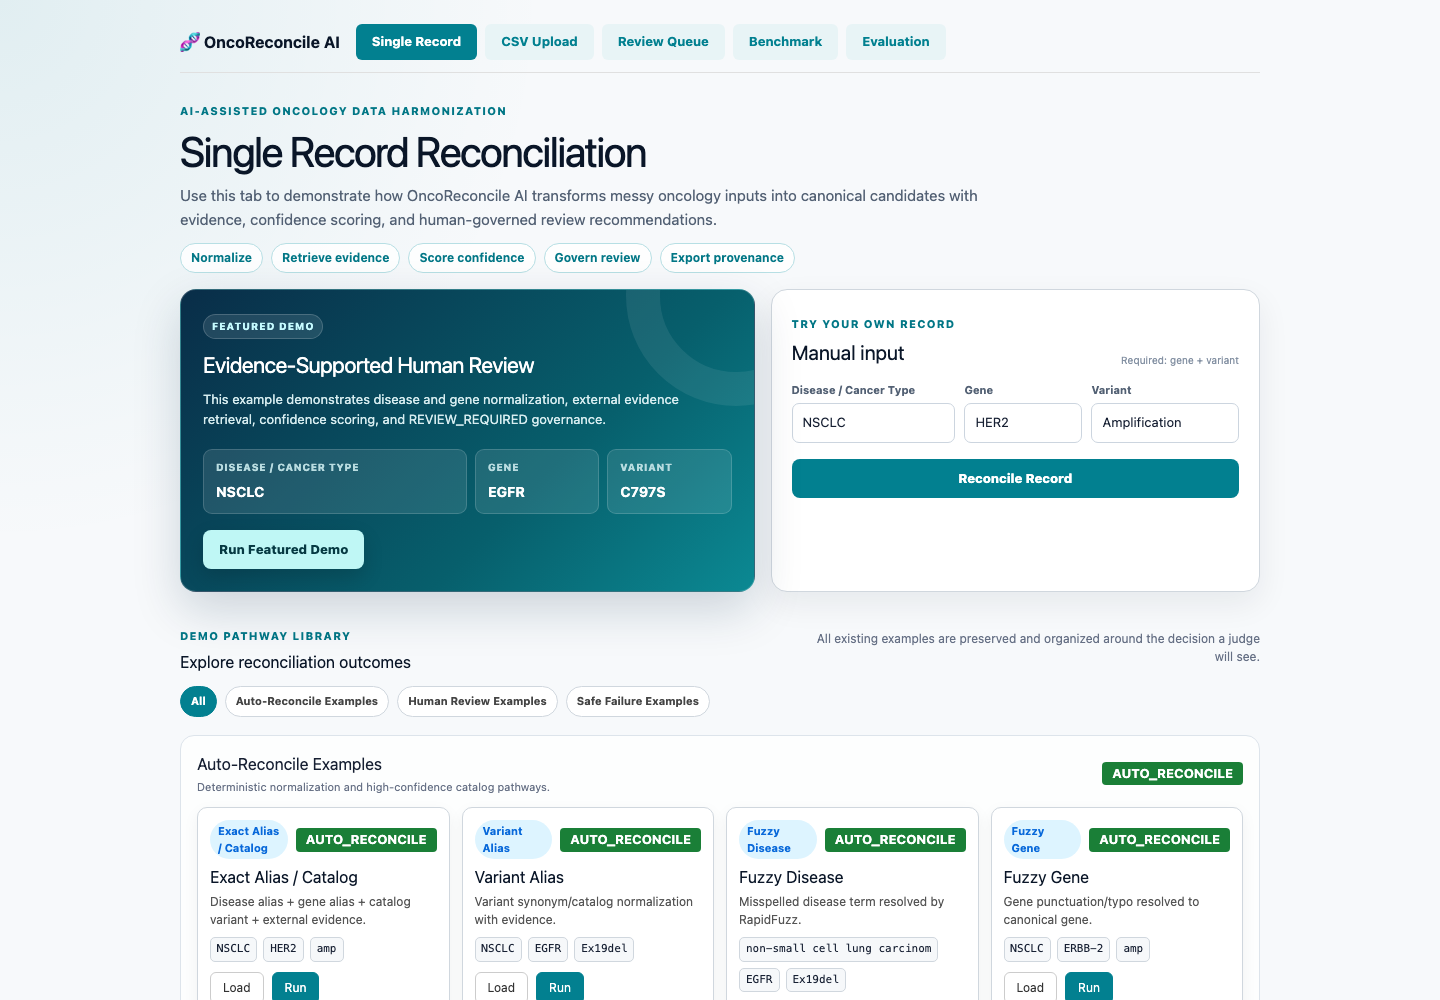Filter by Safe Failure Examples
Viewport: 1440px width, 1000px height.
(x=638, y=701)
